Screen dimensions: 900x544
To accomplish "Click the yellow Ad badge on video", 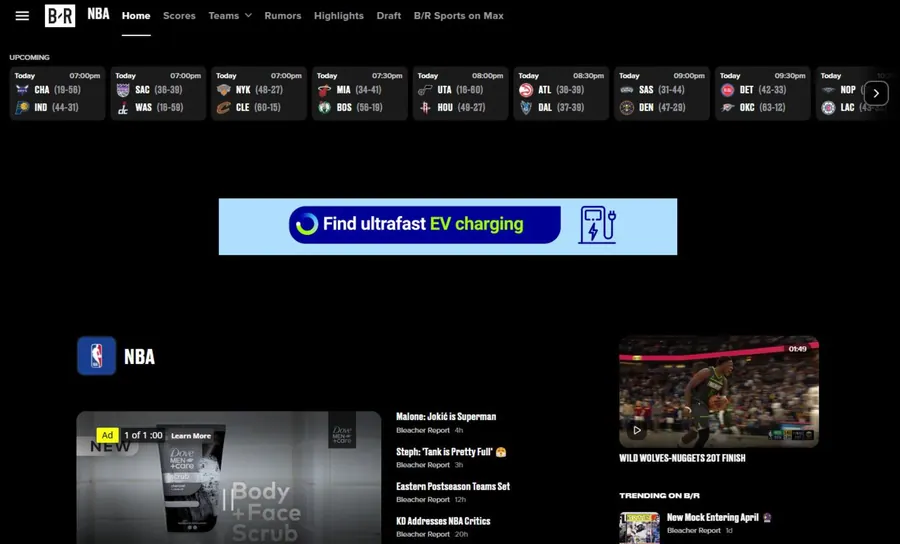I will click(x=107, y=435).
